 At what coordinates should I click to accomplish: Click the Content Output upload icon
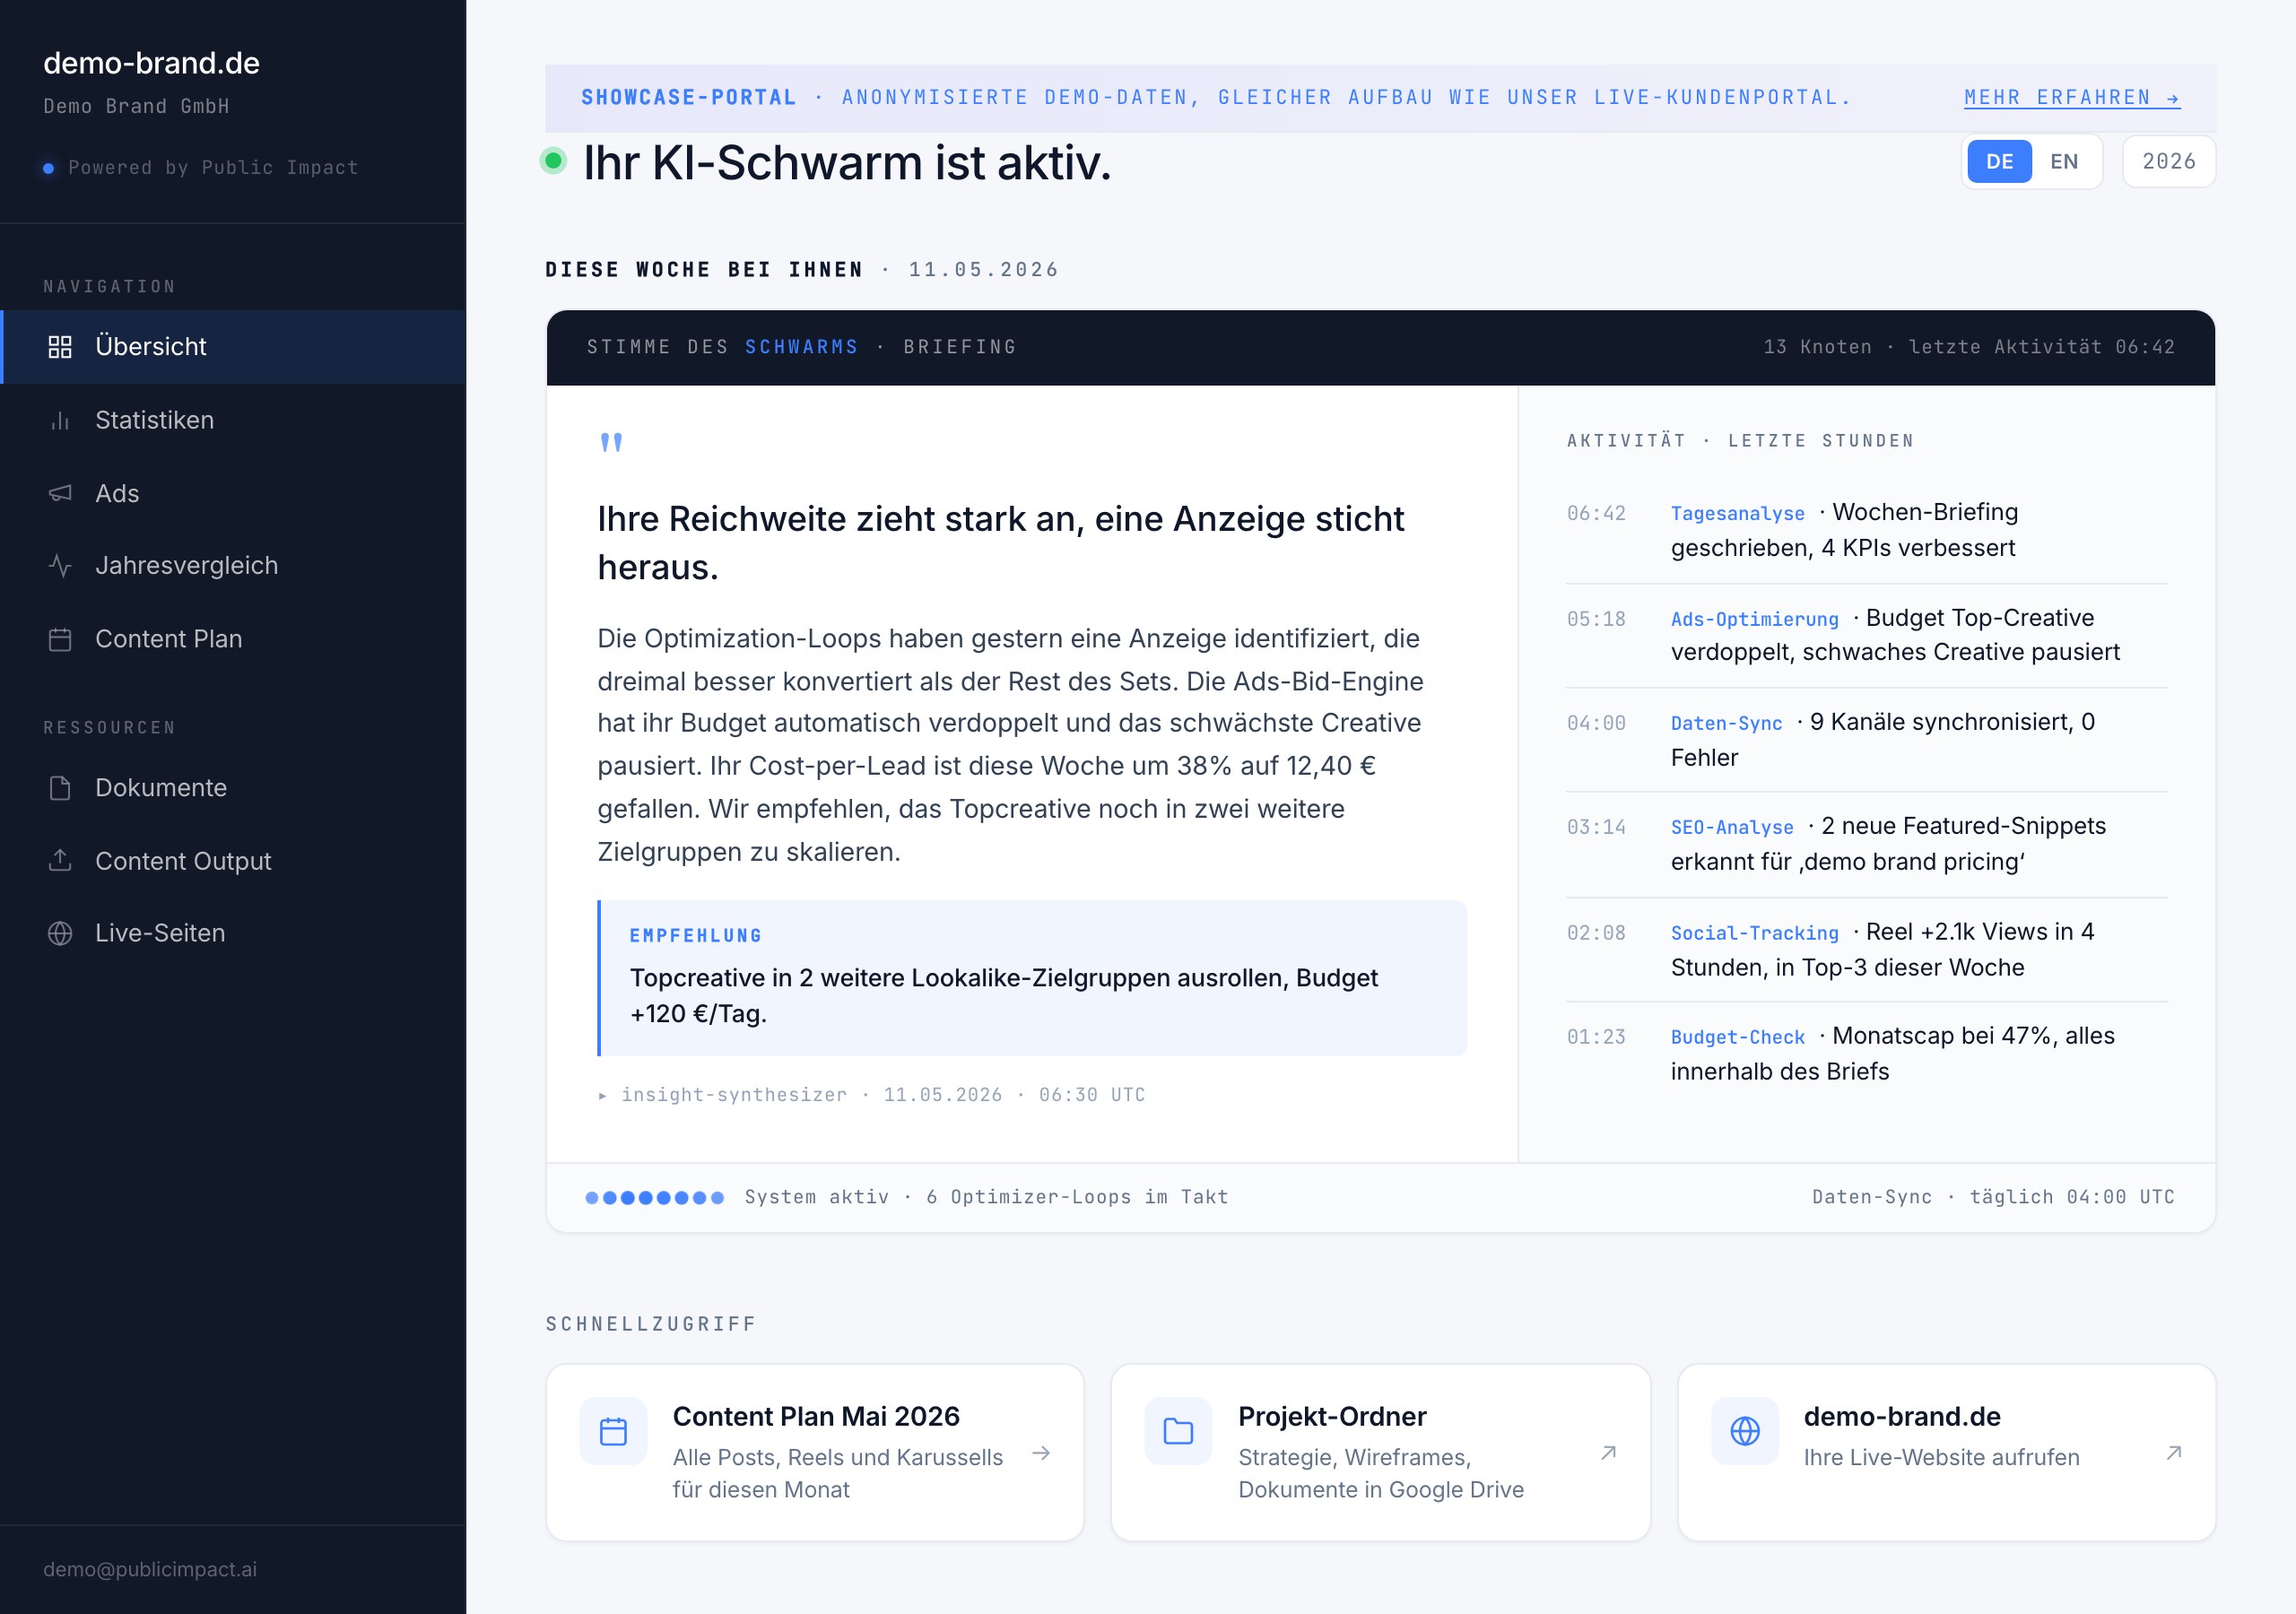(60, 861)
